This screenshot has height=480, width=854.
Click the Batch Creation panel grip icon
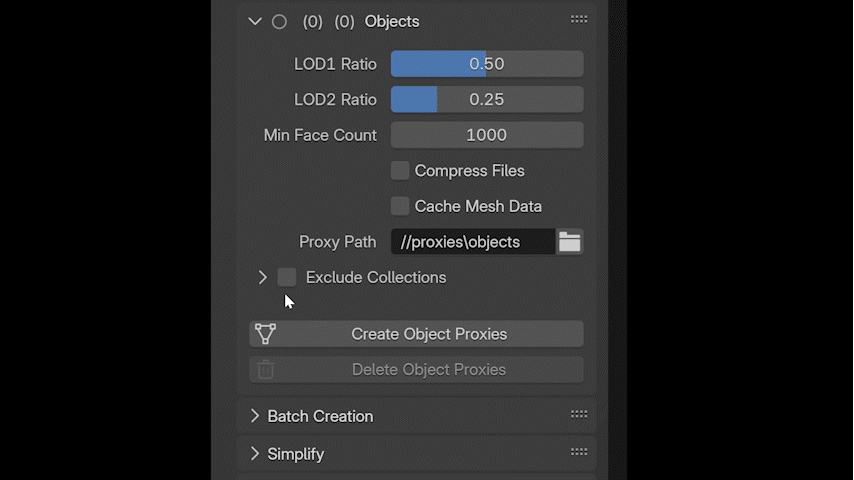coord(579,415)
